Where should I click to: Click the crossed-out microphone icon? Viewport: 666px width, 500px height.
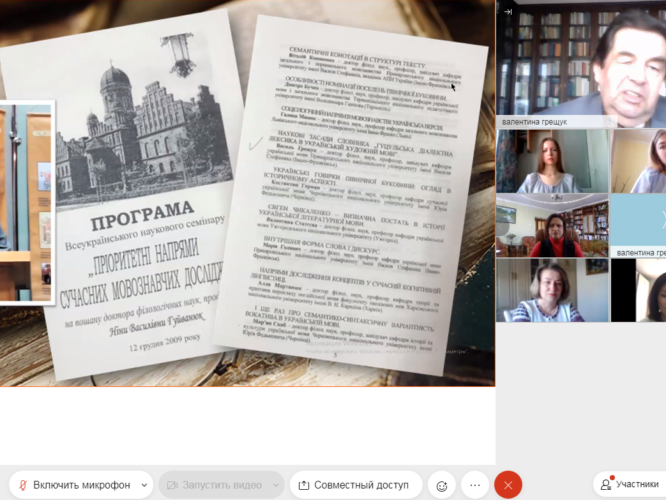click(x=21, y=485)
